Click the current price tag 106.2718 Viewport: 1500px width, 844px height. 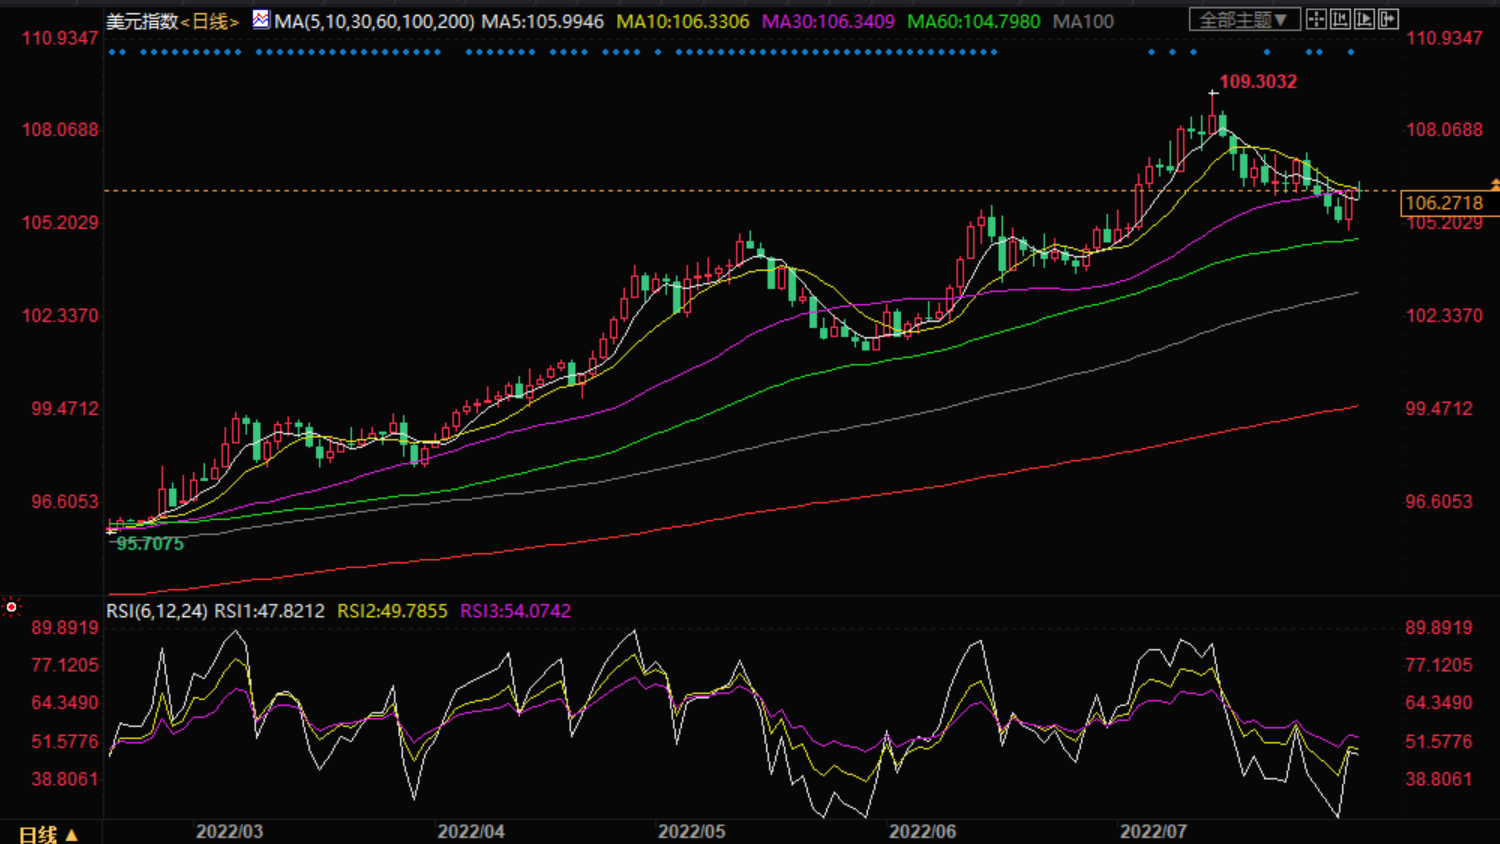pos(1444,203)
